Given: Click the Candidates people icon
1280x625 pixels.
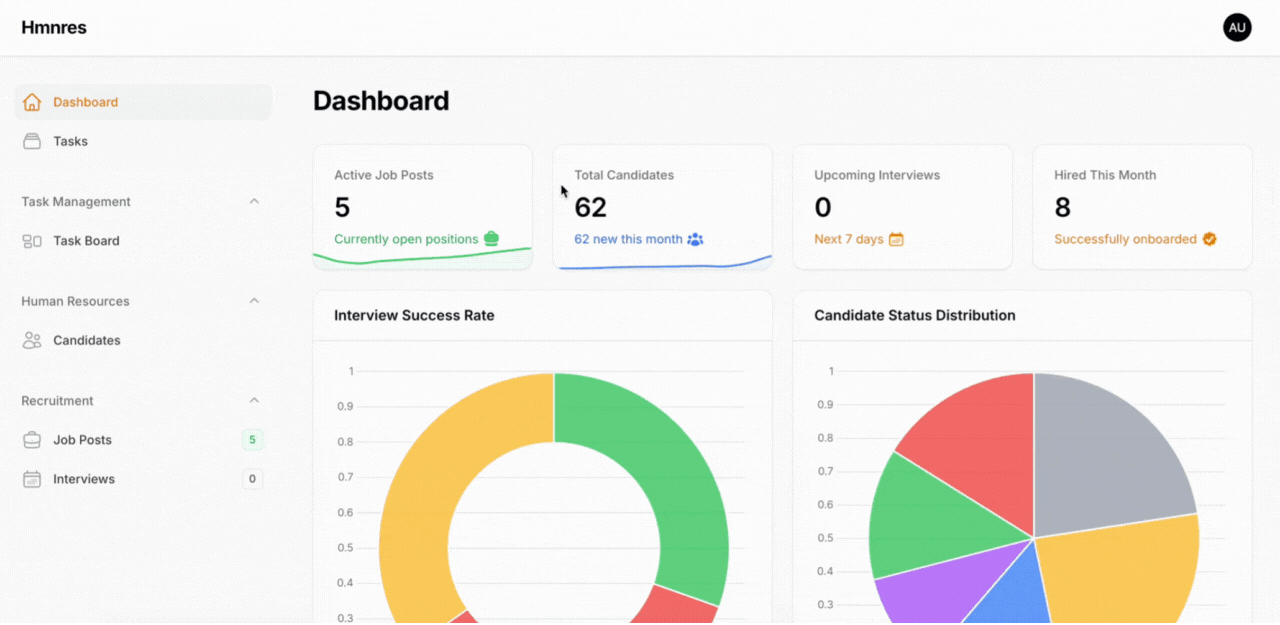Looking at the screenshot, I should click(32, 340).
